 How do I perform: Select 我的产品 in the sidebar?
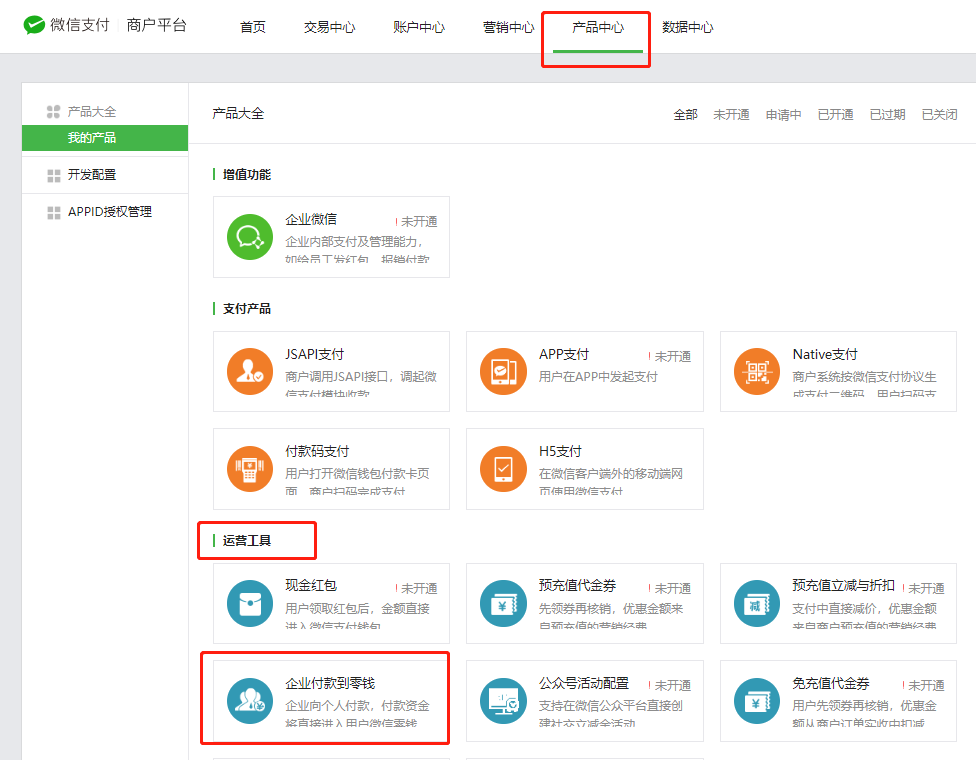pos(105,138)
